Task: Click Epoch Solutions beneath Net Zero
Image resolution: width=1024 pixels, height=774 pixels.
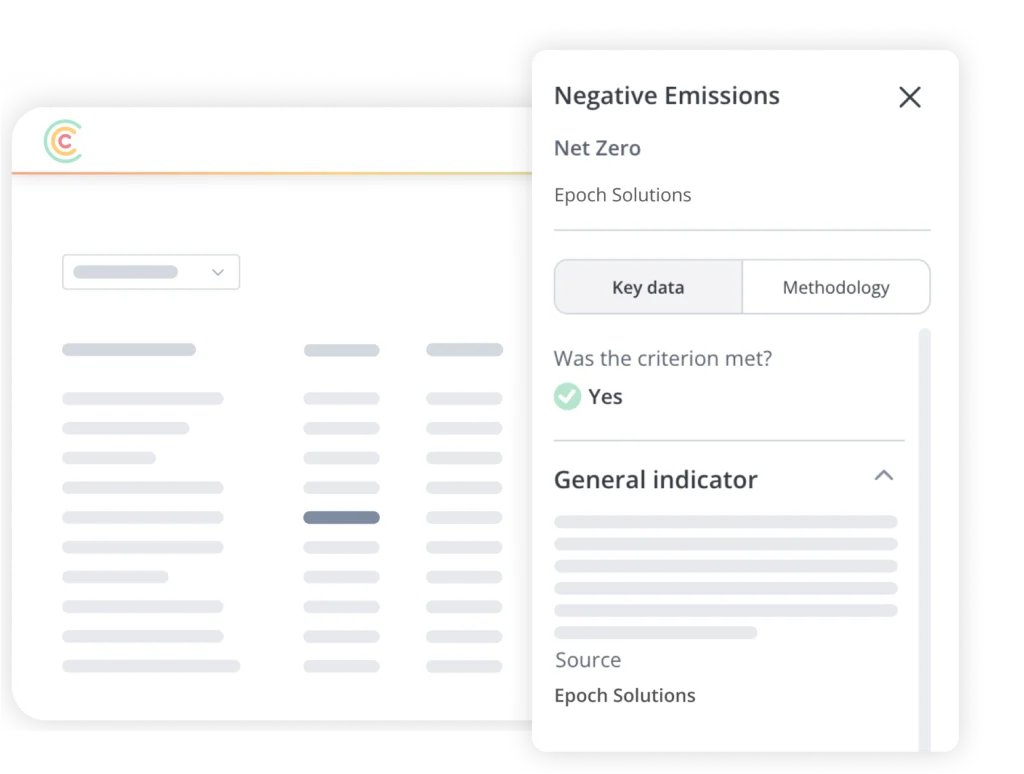Action: click(622, 195)
